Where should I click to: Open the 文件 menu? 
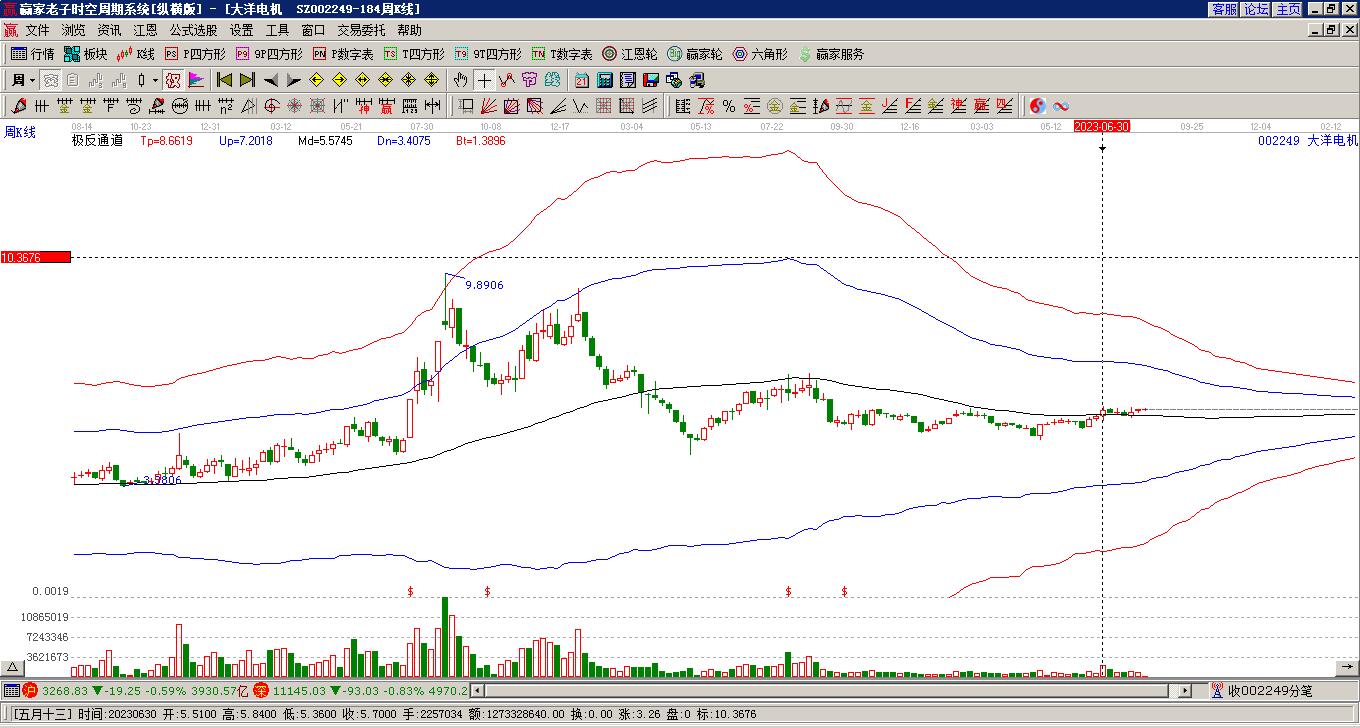point(38,31)
